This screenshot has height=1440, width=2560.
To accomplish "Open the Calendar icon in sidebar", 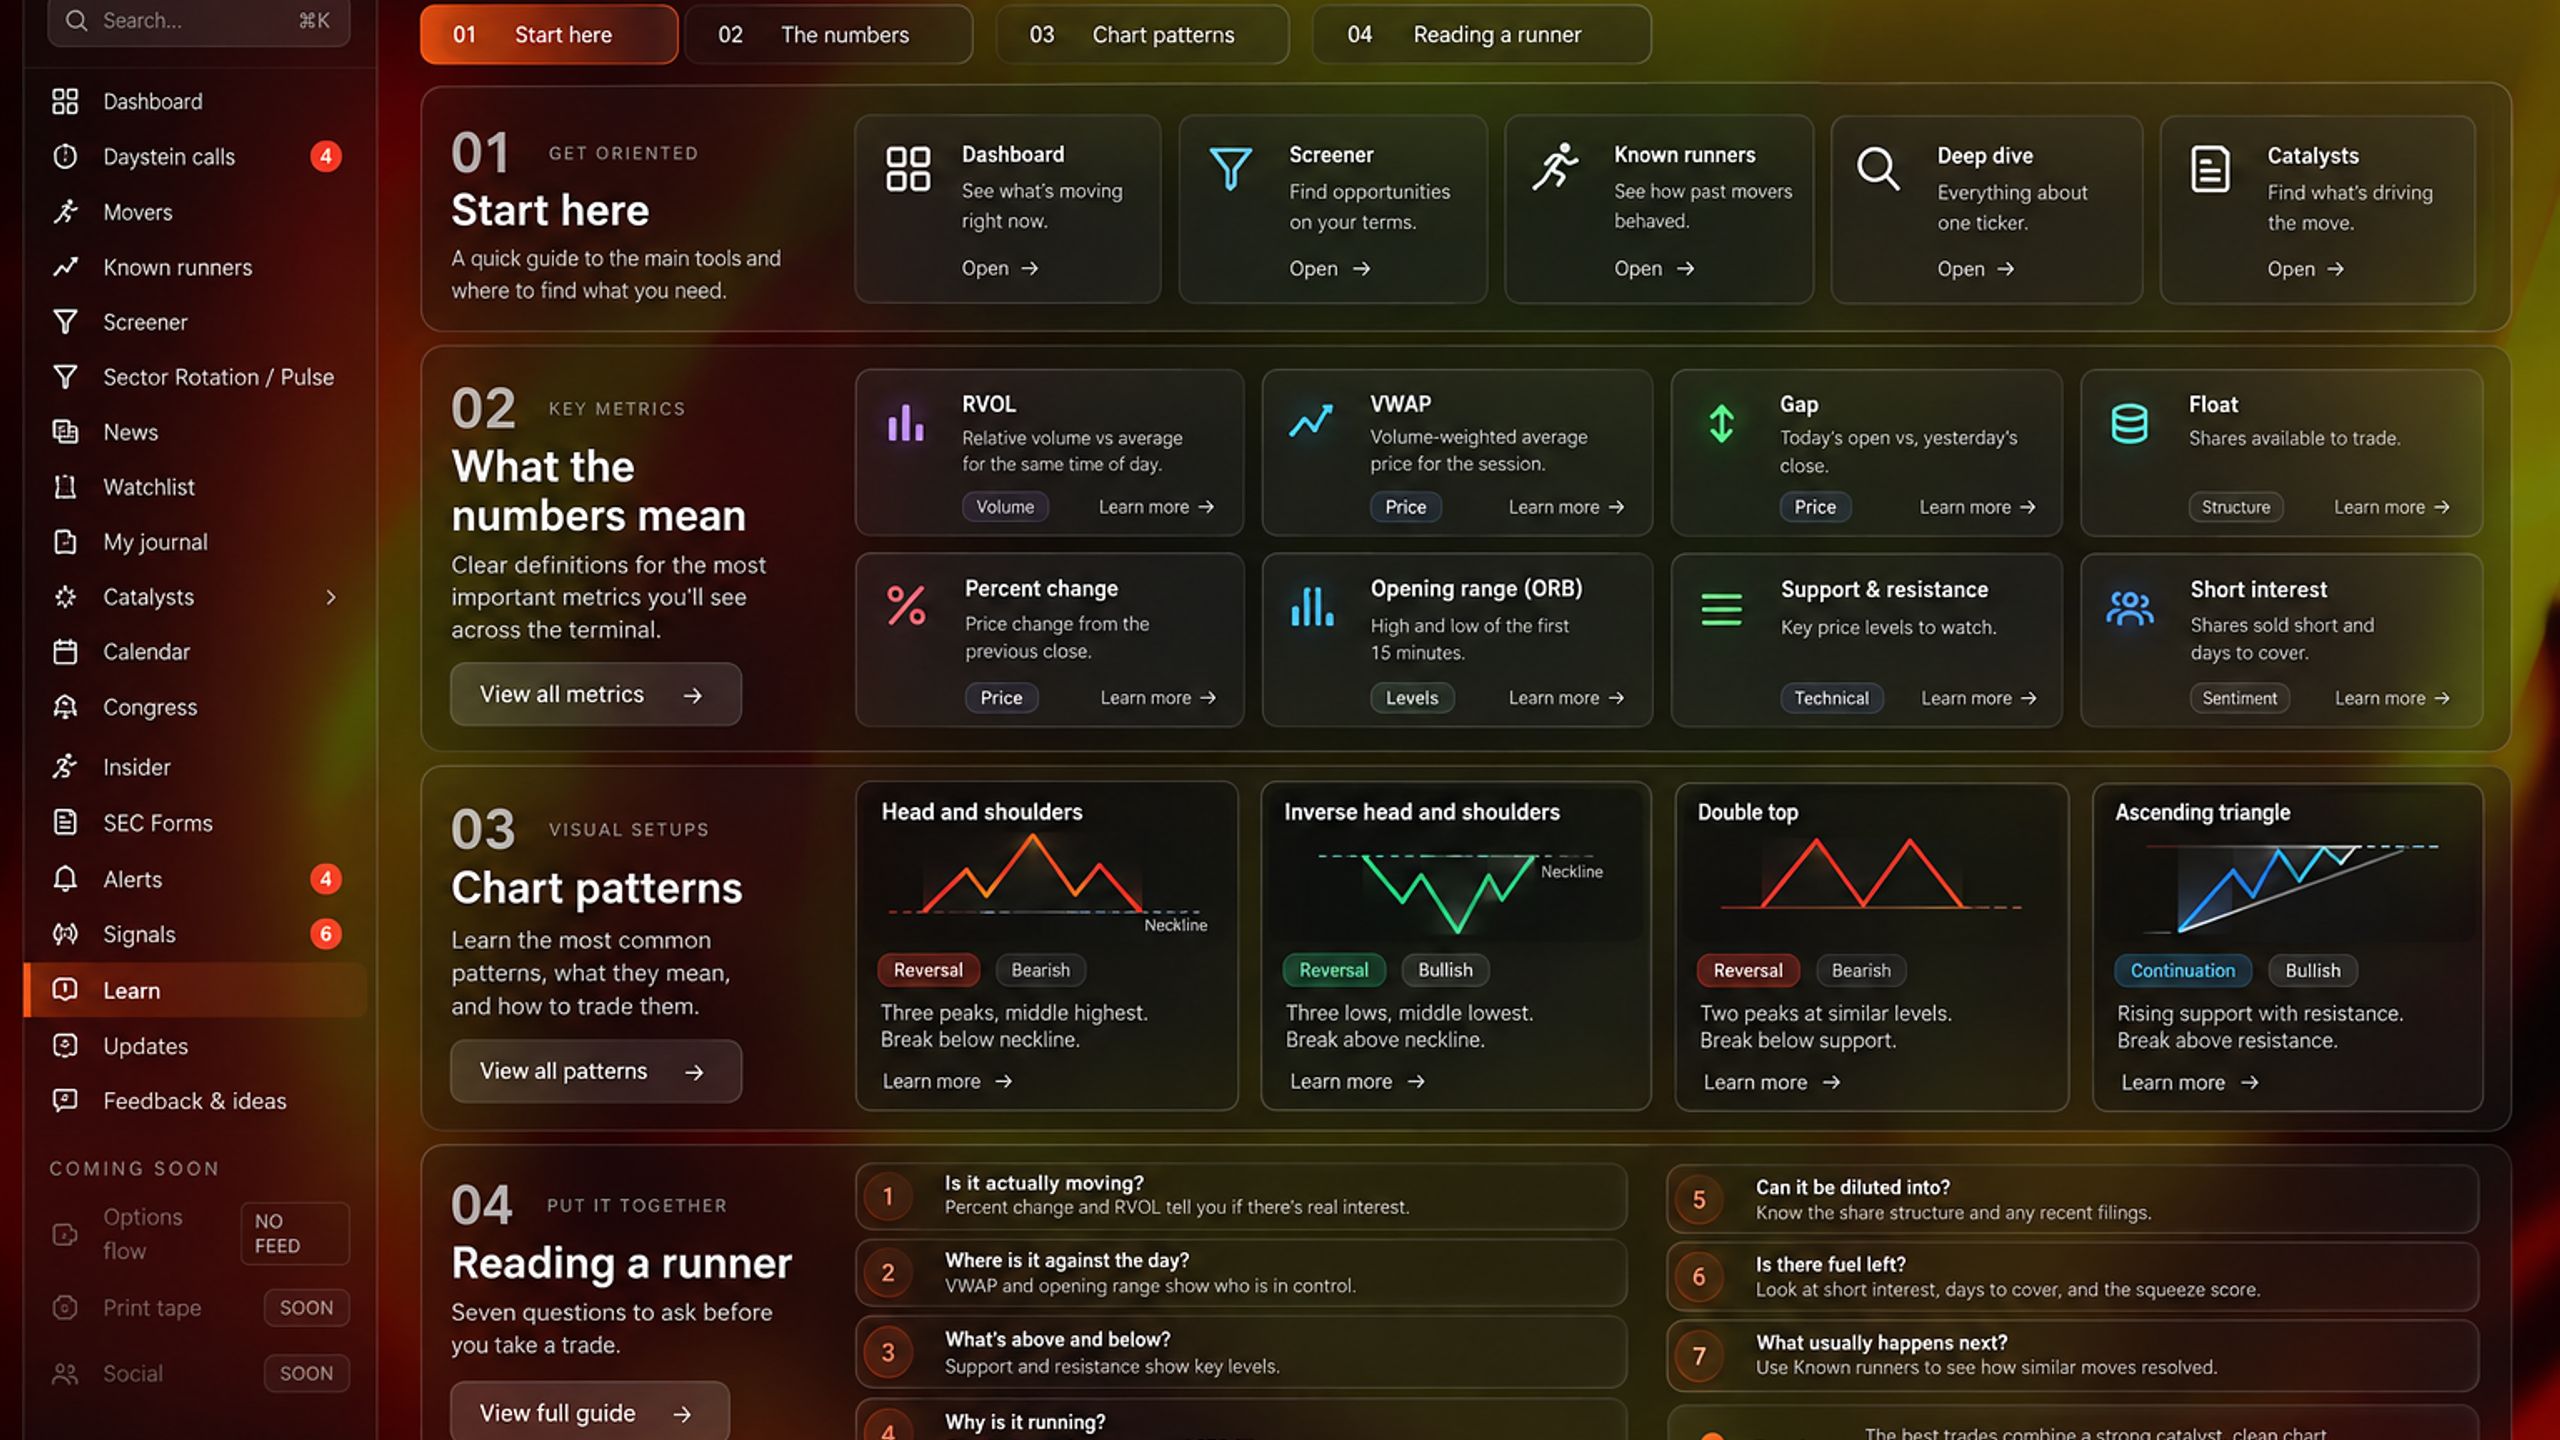I will (x=65, y=652).
